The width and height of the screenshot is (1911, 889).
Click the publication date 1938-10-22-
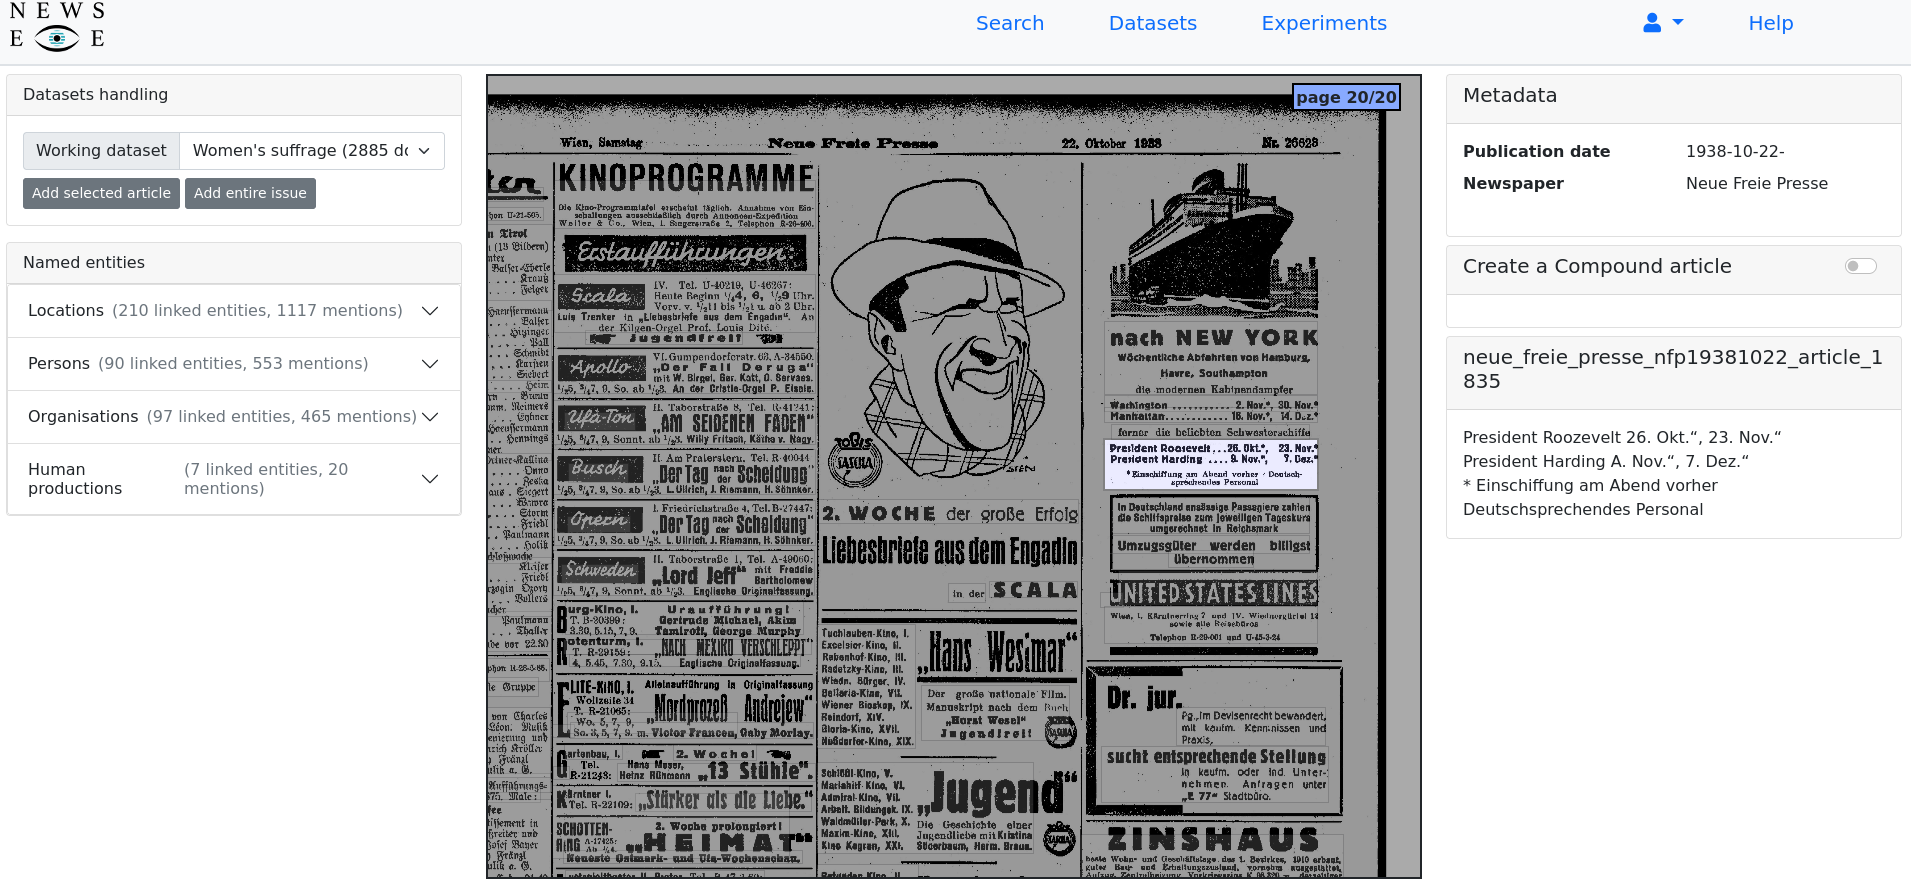click(x=1735, y=151)
